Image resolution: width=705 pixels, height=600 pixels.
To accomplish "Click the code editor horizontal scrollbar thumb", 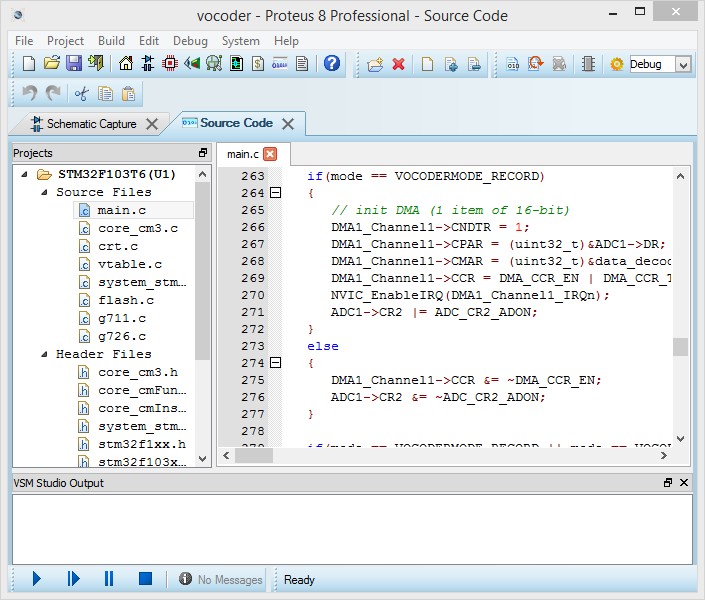I will coord(254,456).
